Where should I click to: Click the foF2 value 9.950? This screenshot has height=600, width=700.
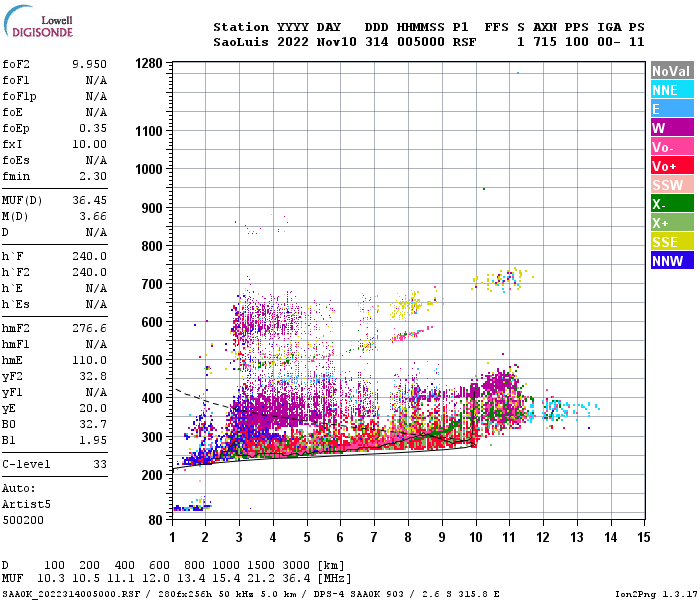click(x=89, y=64)
